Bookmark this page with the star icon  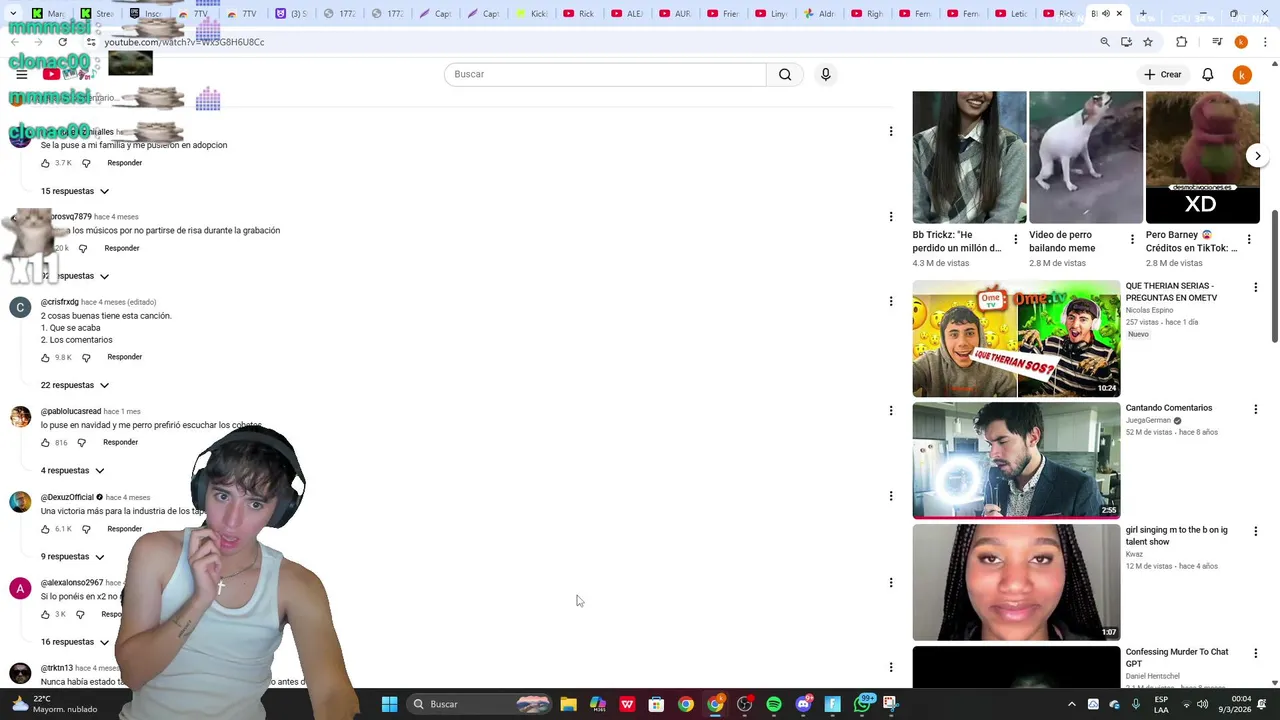pos(1148,42)
